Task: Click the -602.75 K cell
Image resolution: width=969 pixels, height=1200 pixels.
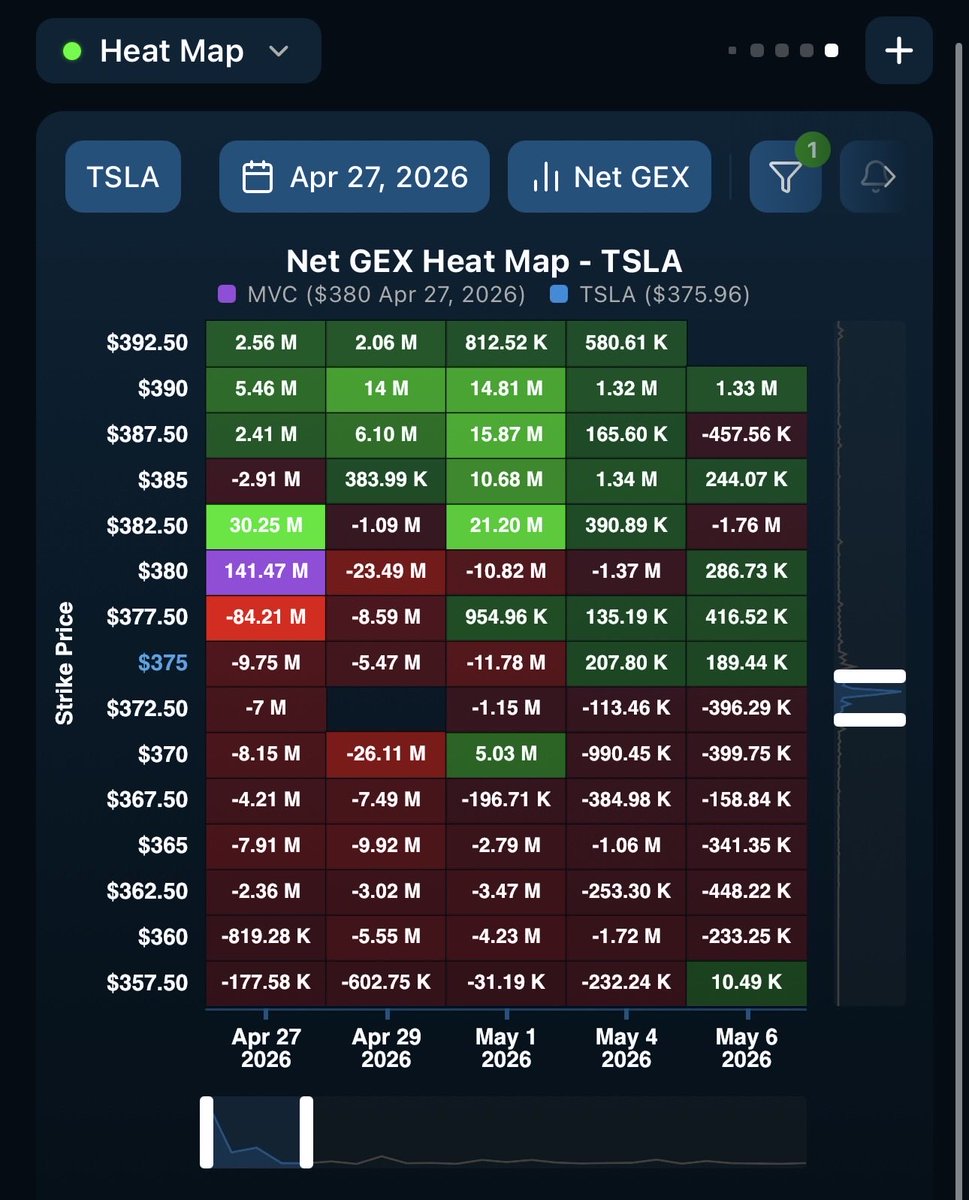Action: coord(386,983)
